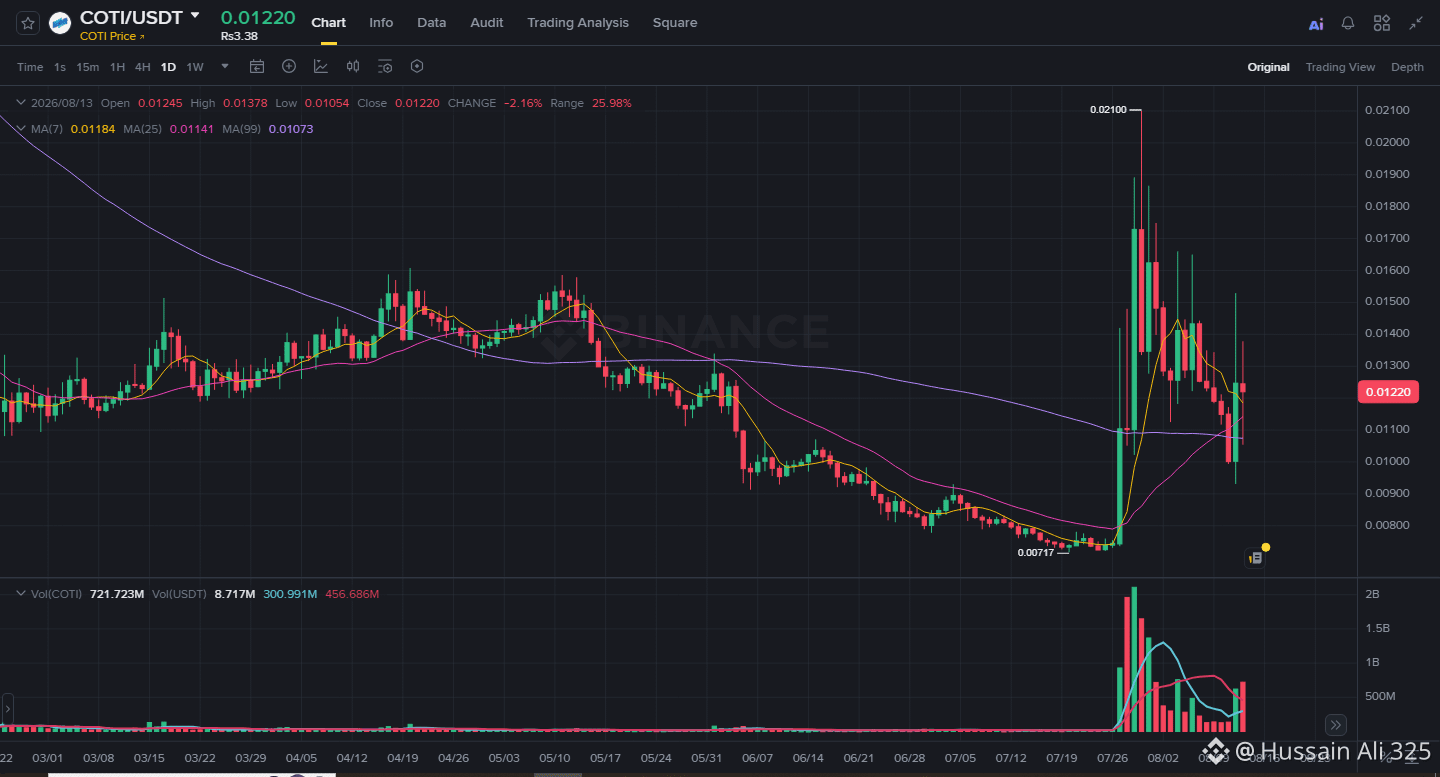Expand more time intervals dropdown
The image size is (1440, 777).
coord(225,67)
